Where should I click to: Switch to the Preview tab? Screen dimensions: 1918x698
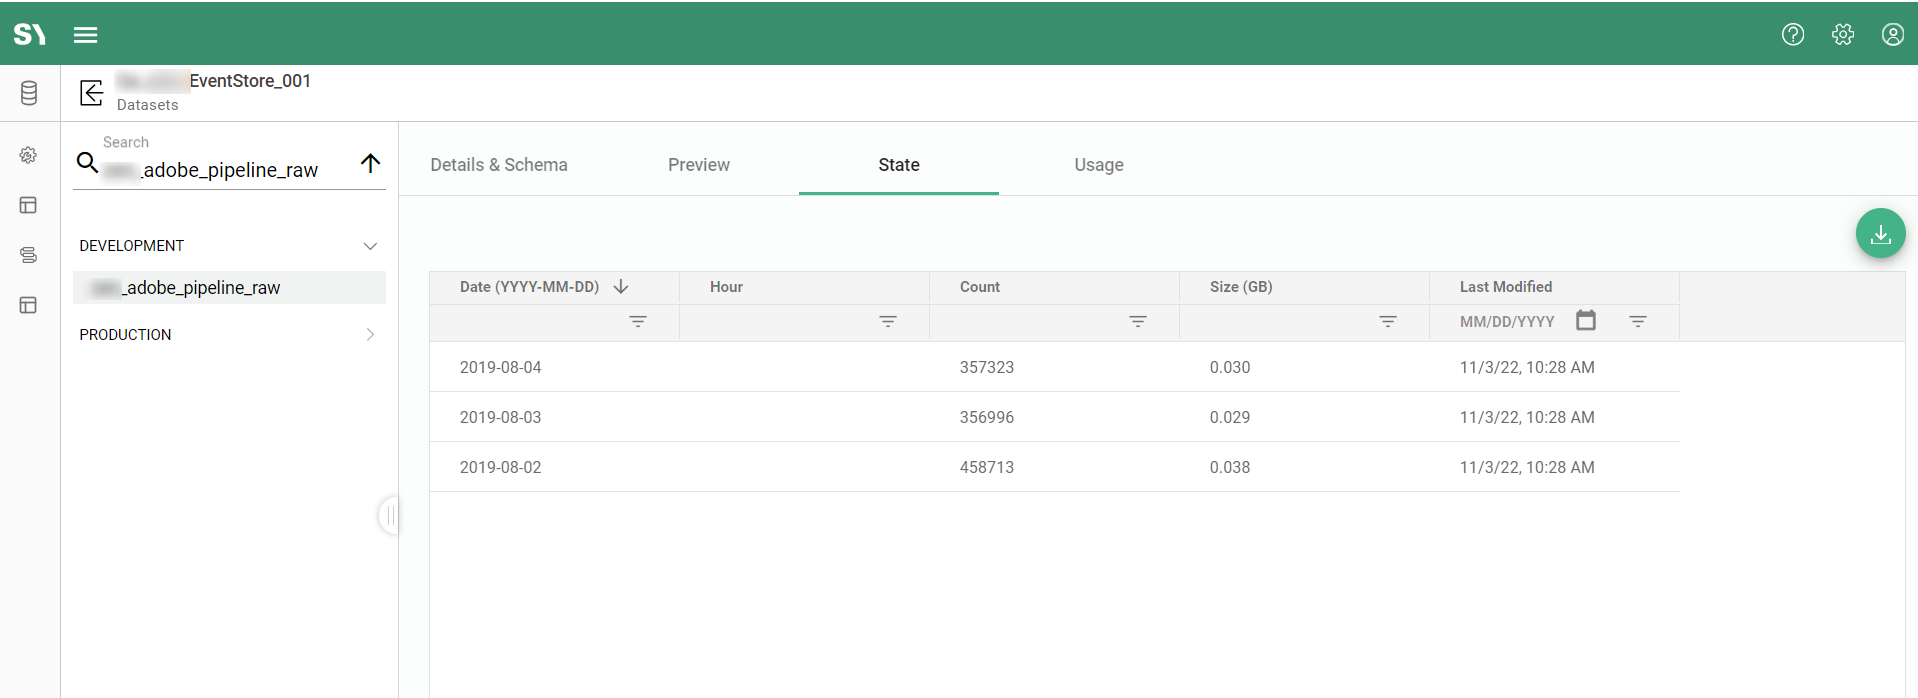pos(699,165)
